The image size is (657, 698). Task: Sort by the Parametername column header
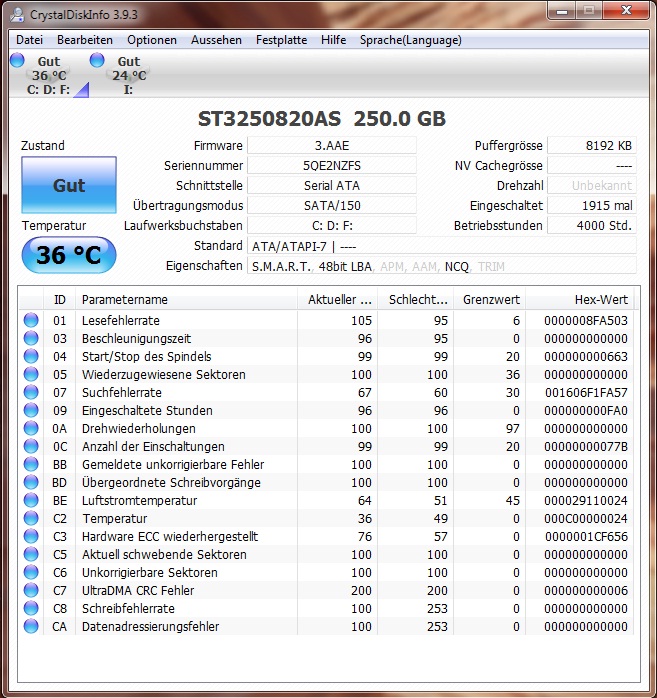pos(187,300)
